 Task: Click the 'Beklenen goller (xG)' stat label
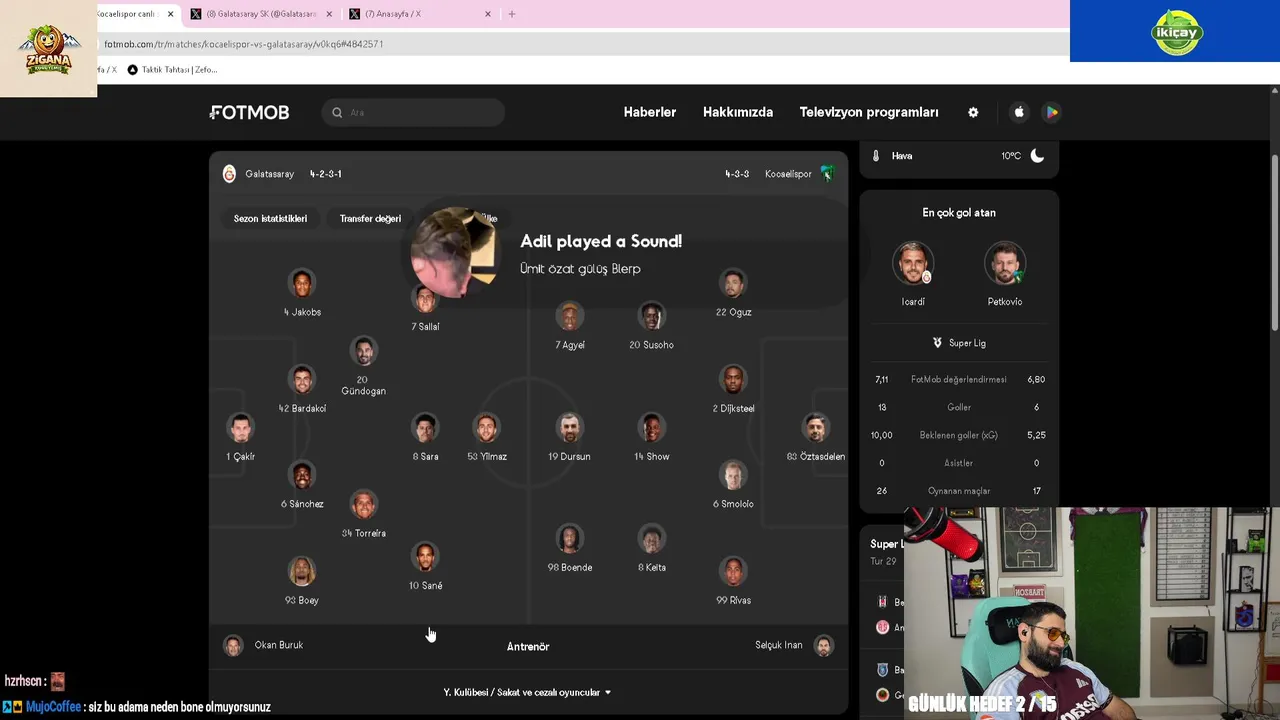pyautogui.click(x=959, y=435)
